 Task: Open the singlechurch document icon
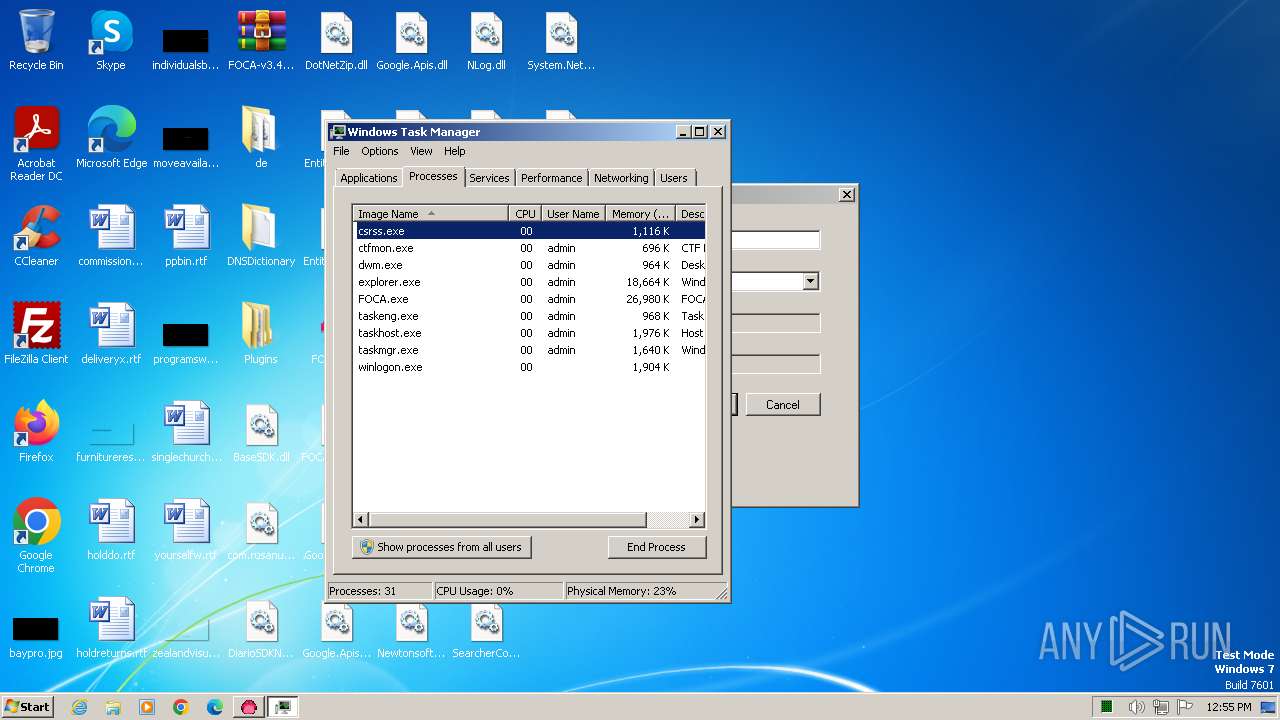186,433
